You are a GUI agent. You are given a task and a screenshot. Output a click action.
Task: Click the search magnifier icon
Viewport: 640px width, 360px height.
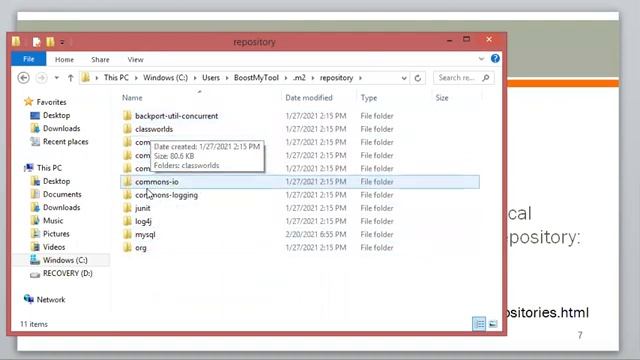coord(486,78)
